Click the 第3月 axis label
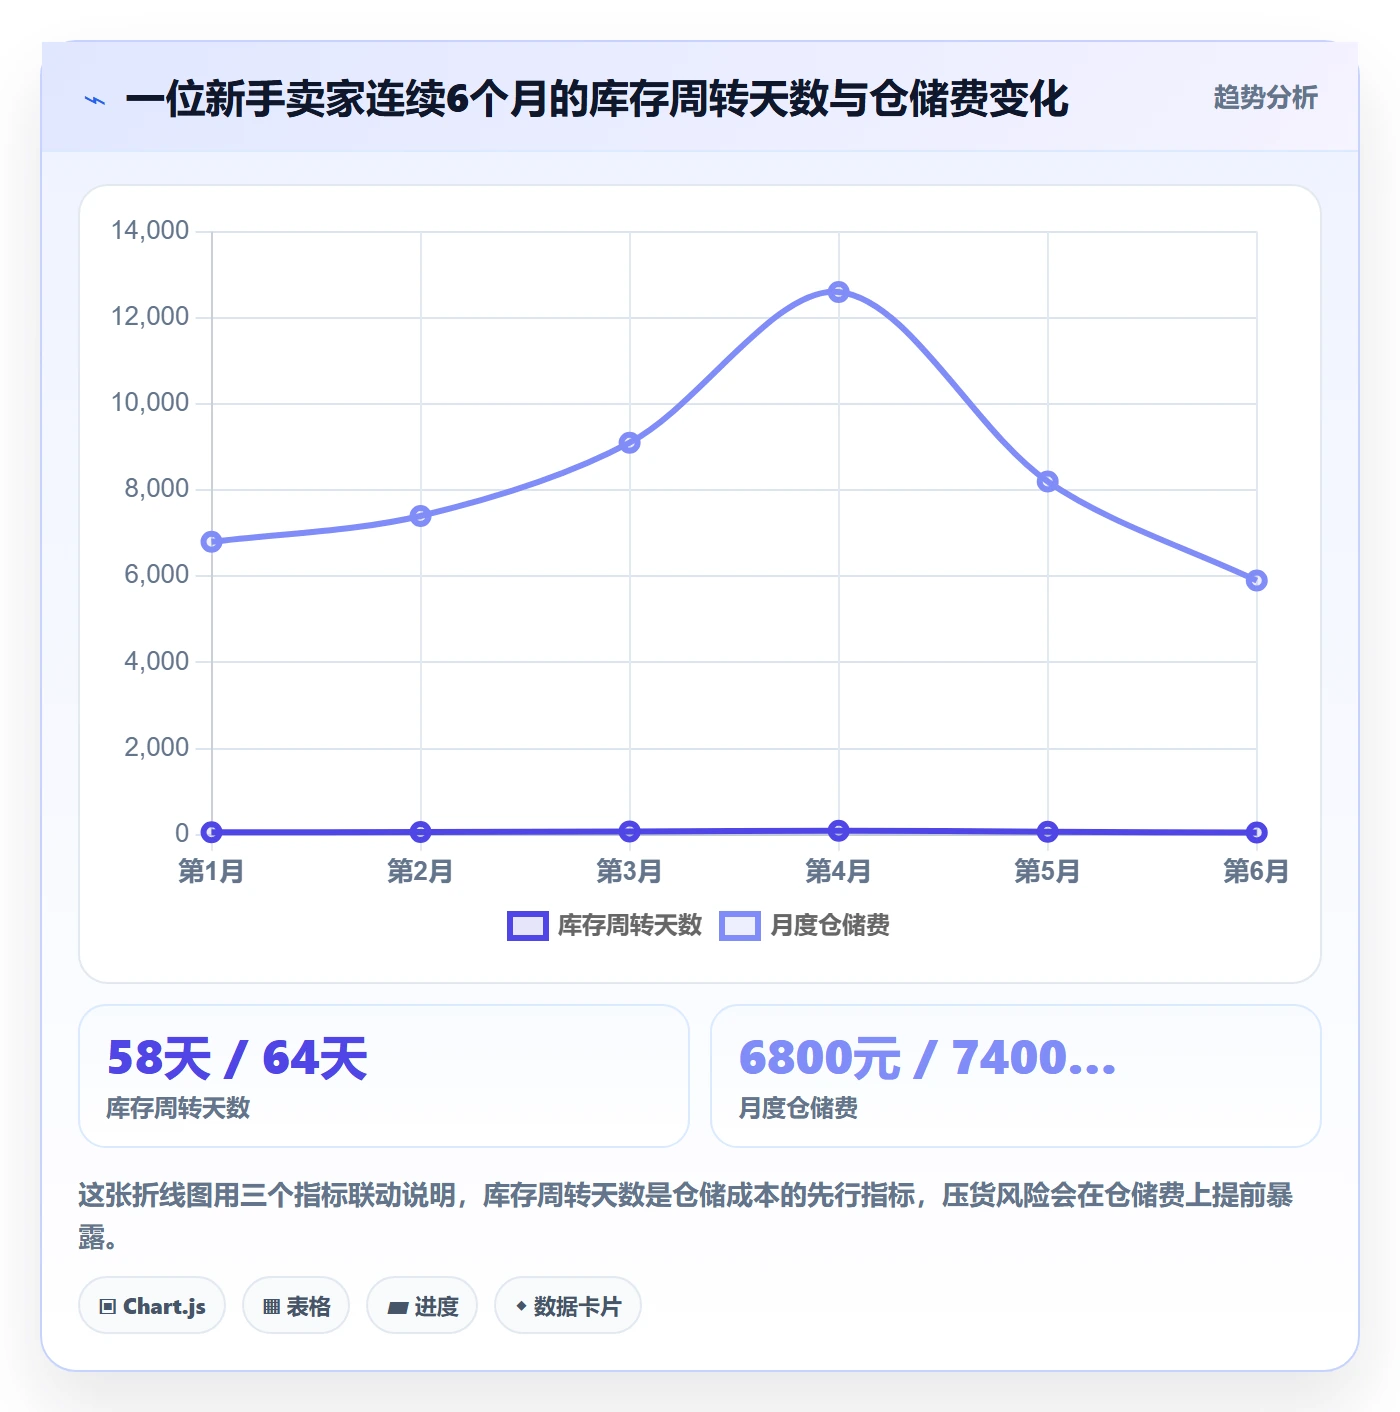Image resolution: width=1400 pixels, height=1412 pixels. click(x=630, y=871)
